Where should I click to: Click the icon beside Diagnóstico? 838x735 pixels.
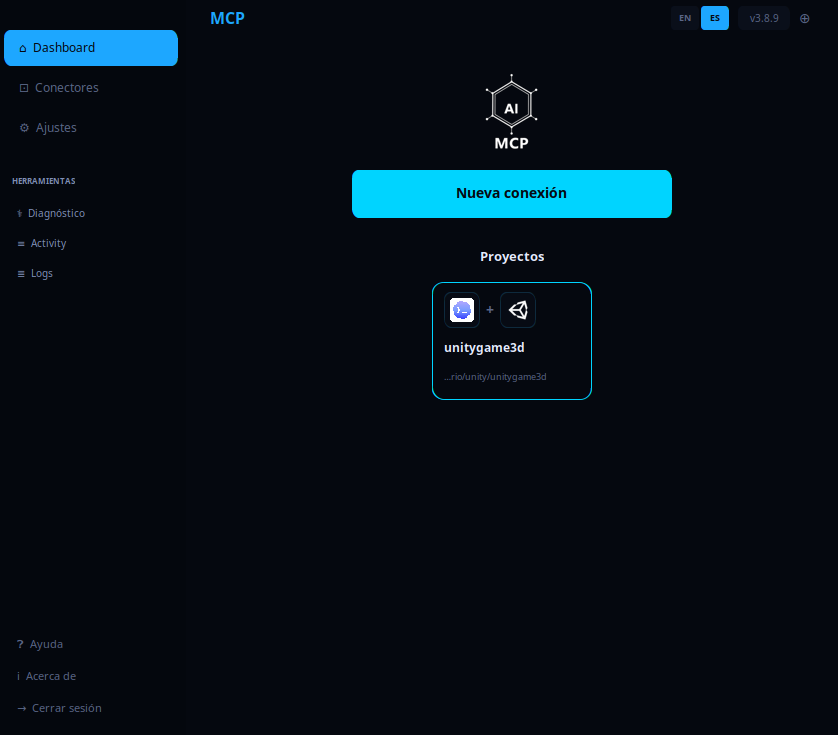(x=20, y=214)
